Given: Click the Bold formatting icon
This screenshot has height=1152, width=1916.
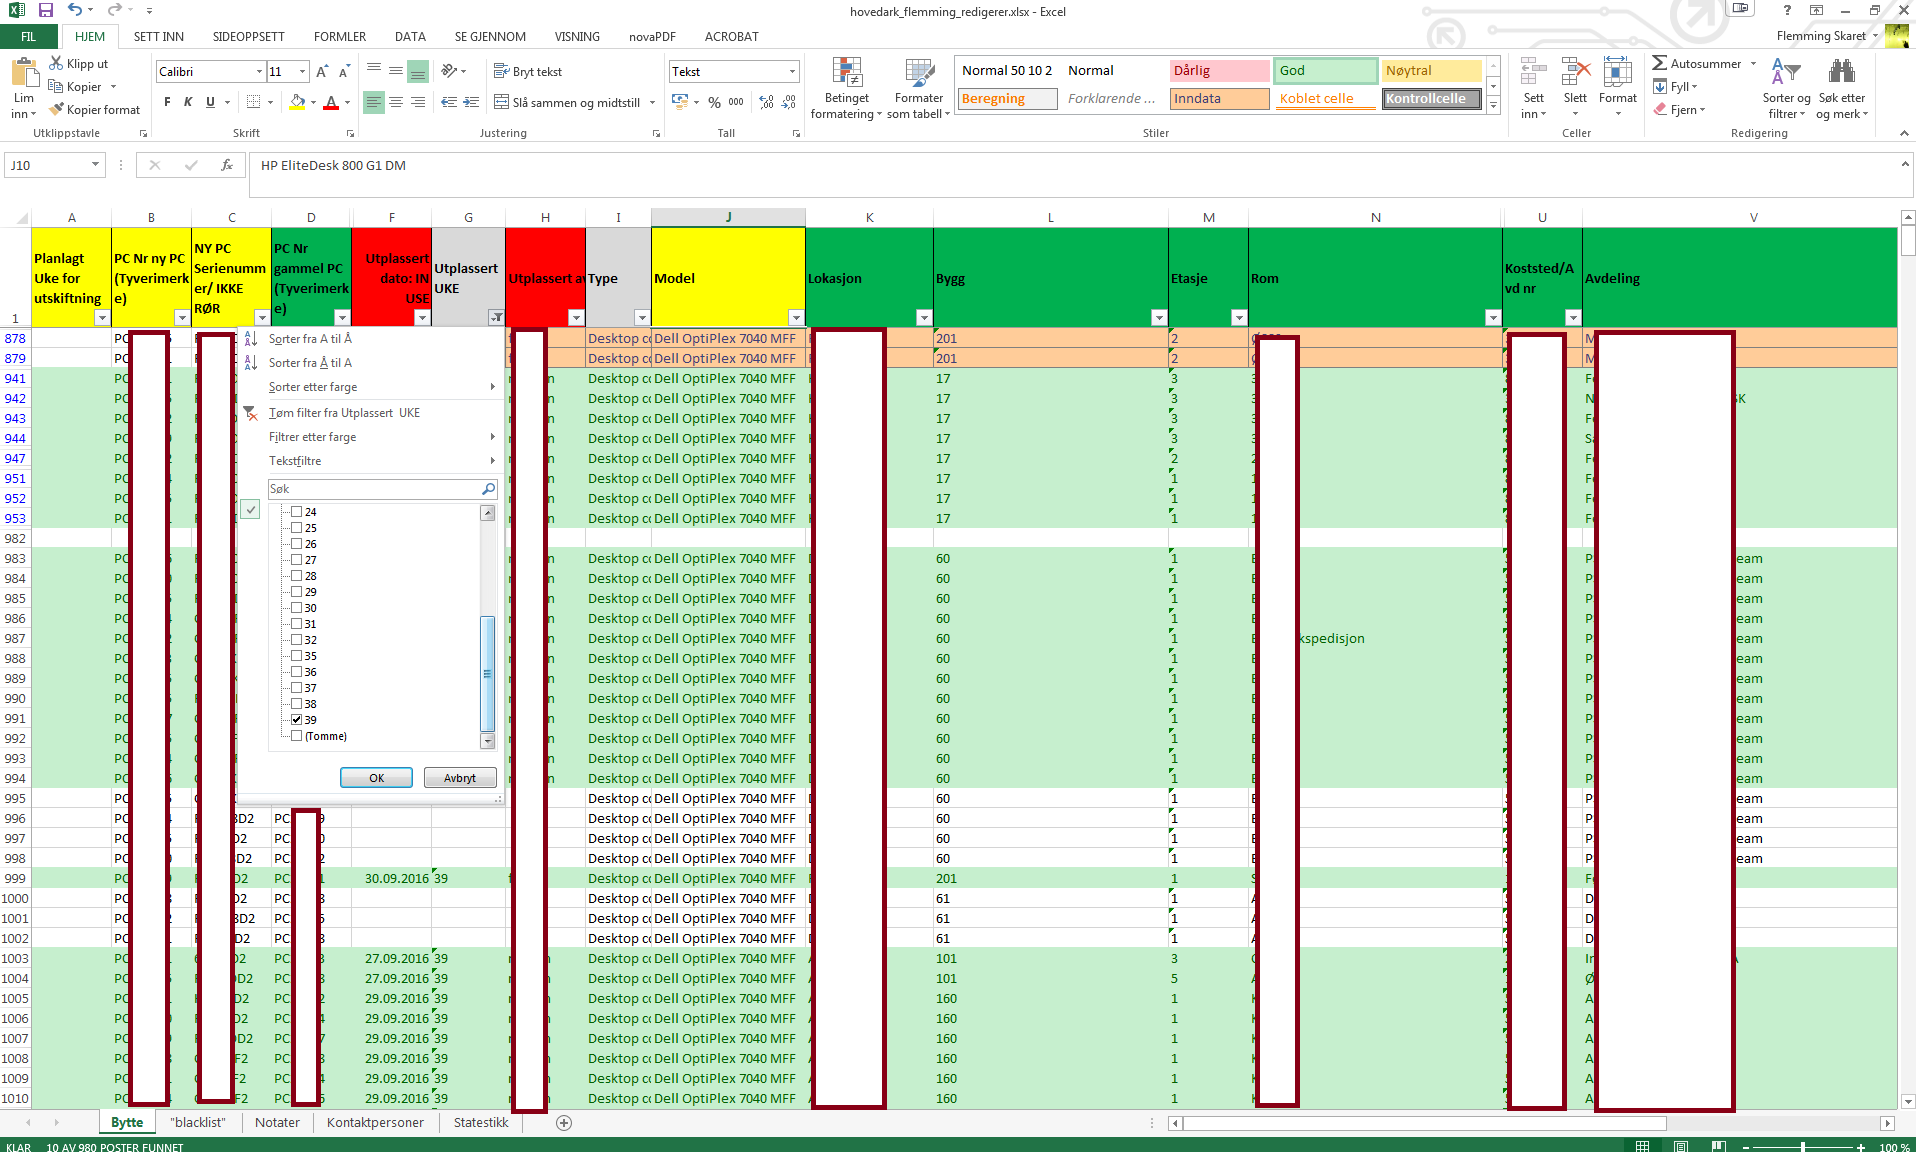Looking at the screenshot, I should pos(167,102).
